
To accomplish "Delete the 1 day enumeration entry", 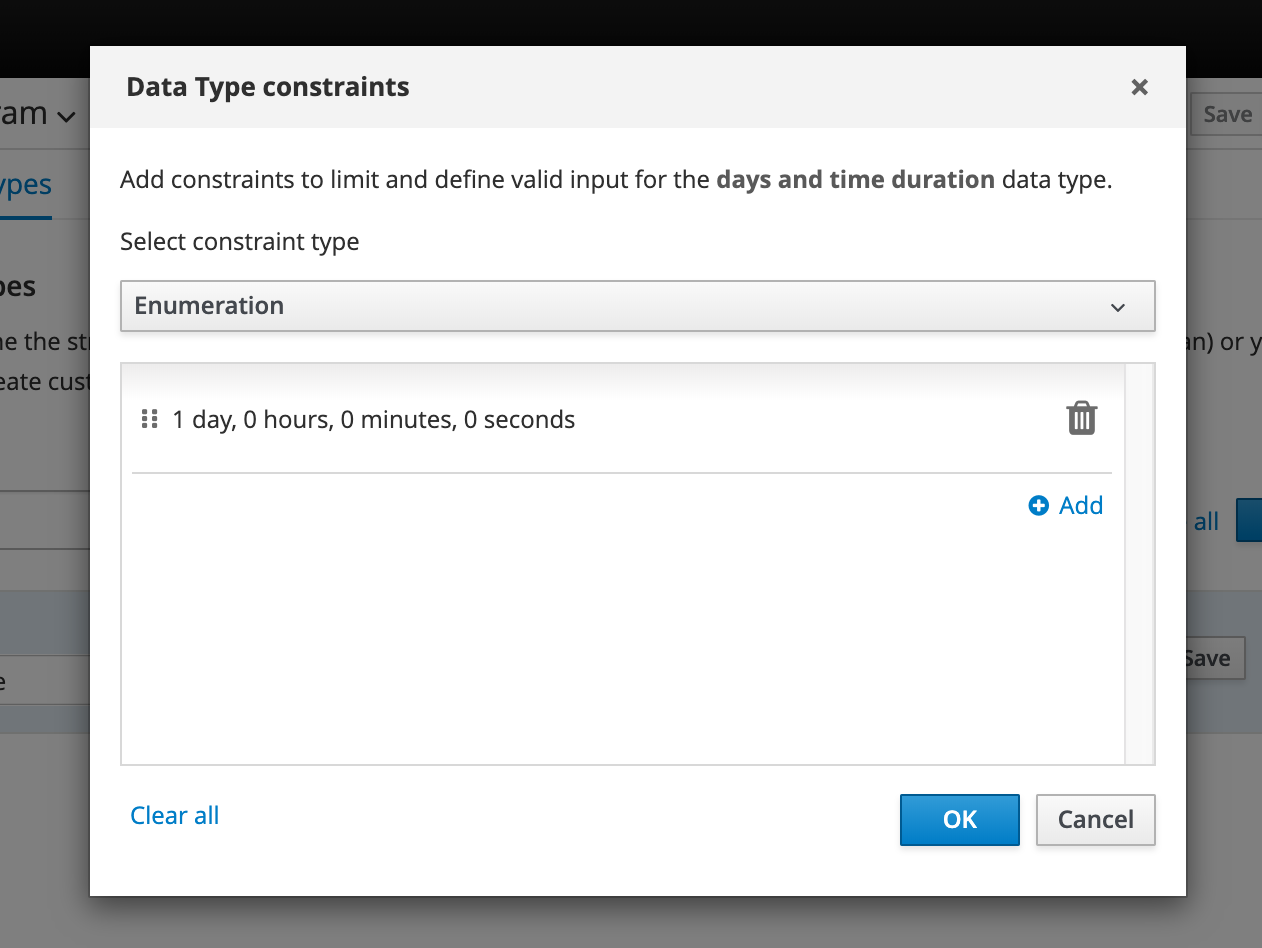I will (1081, 418).
